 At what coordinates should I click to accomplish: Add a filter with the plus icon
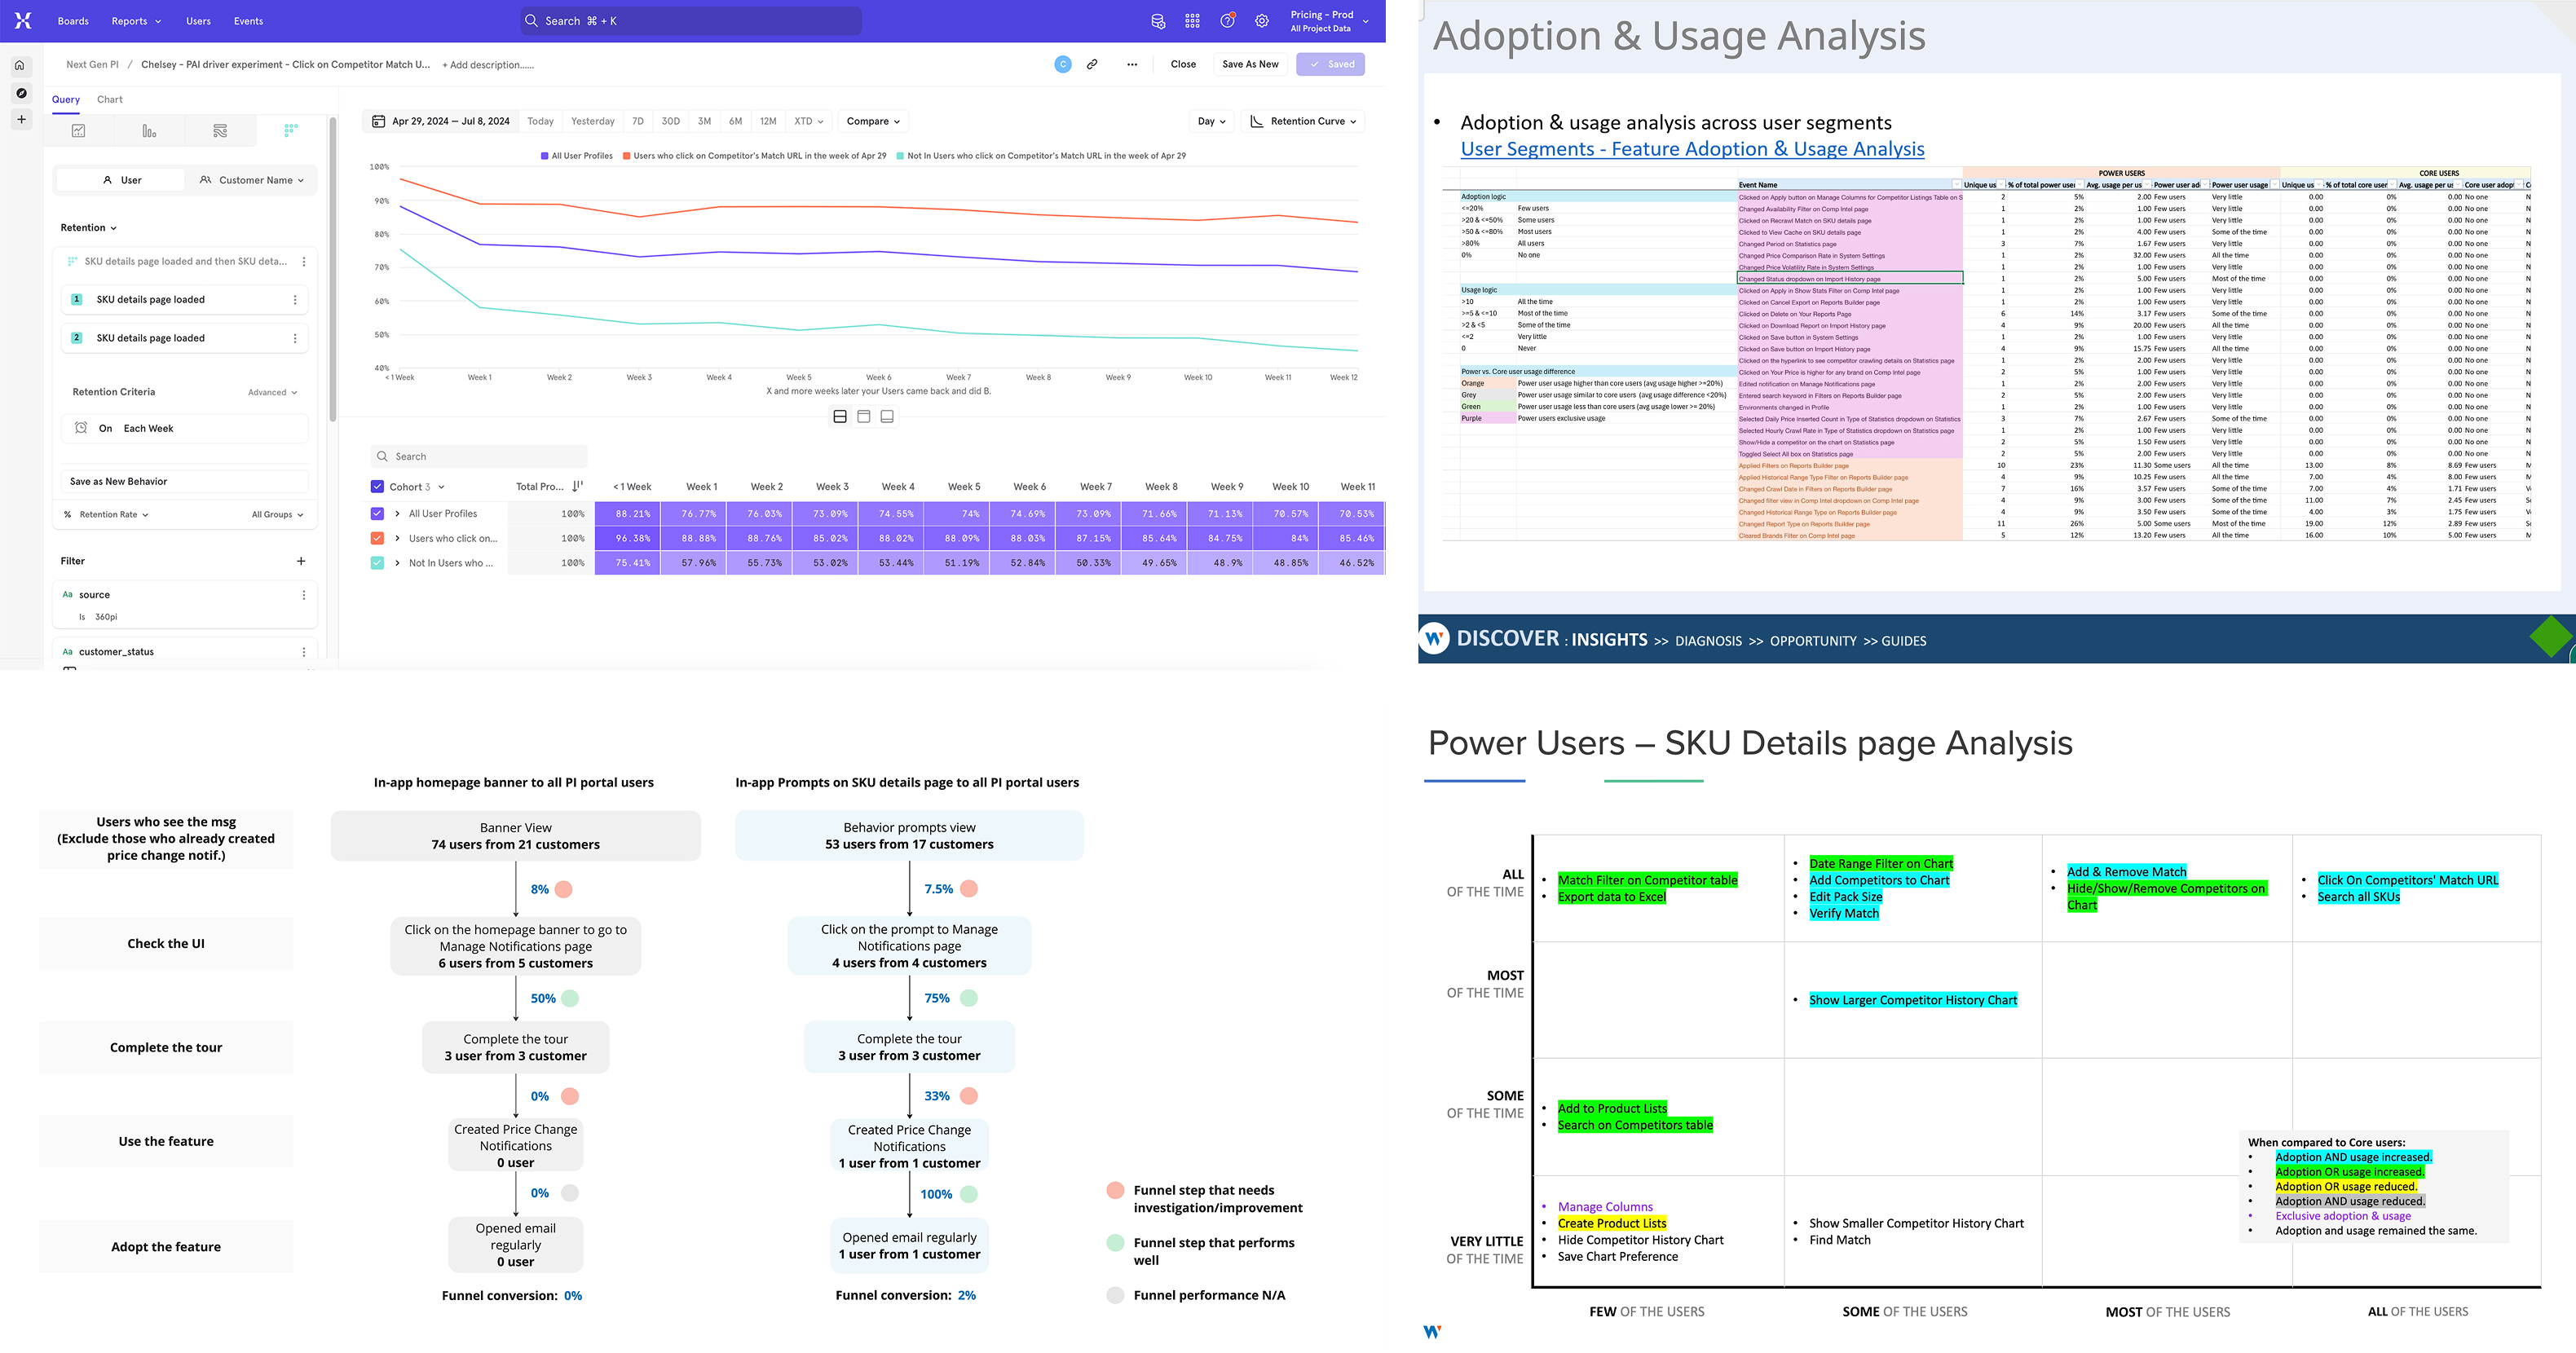tap(301, 561)
